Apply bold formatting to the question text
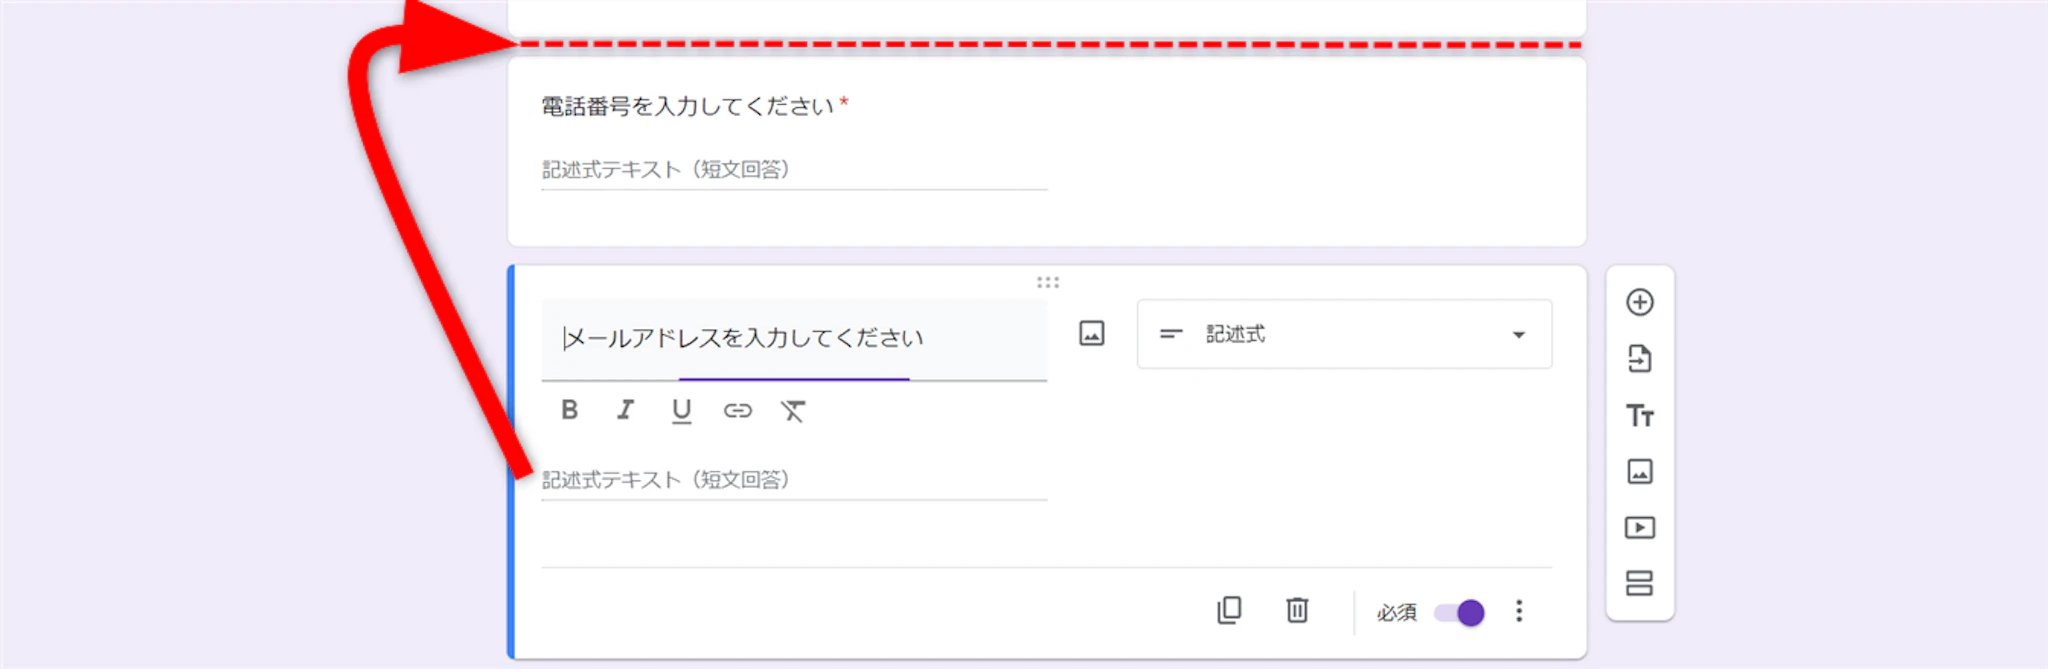The height and width of the screenshot is (669, 2048). click(x=569, y=410)
